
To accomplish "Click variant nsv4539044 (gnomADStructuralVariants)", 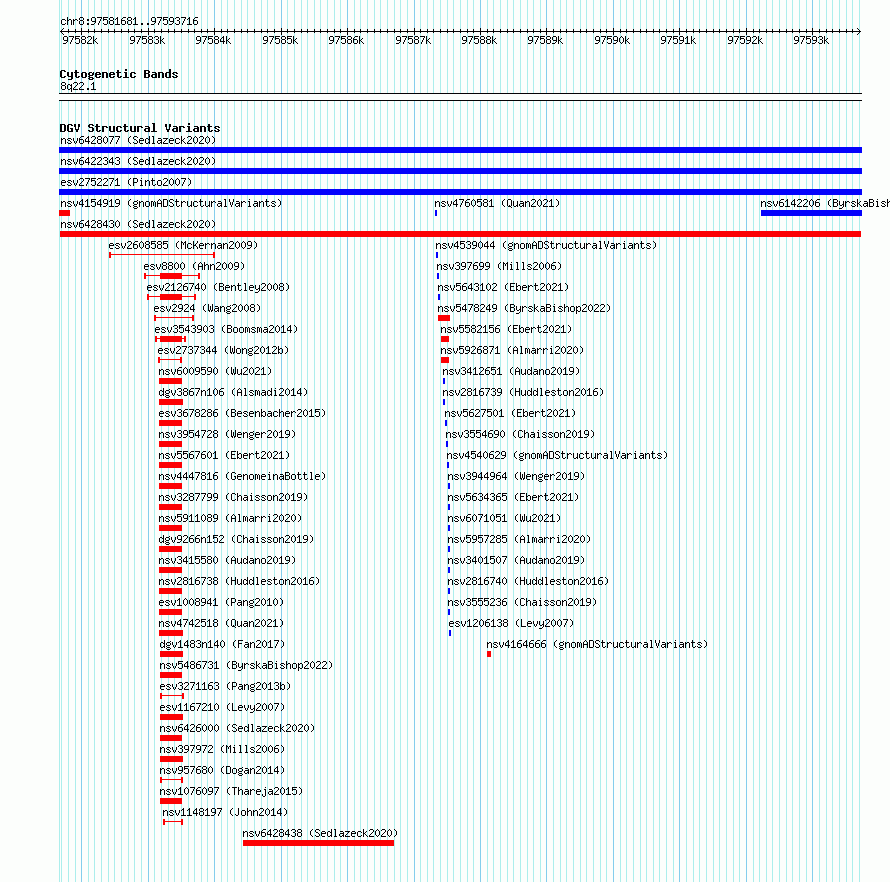I will click(546, 245).
